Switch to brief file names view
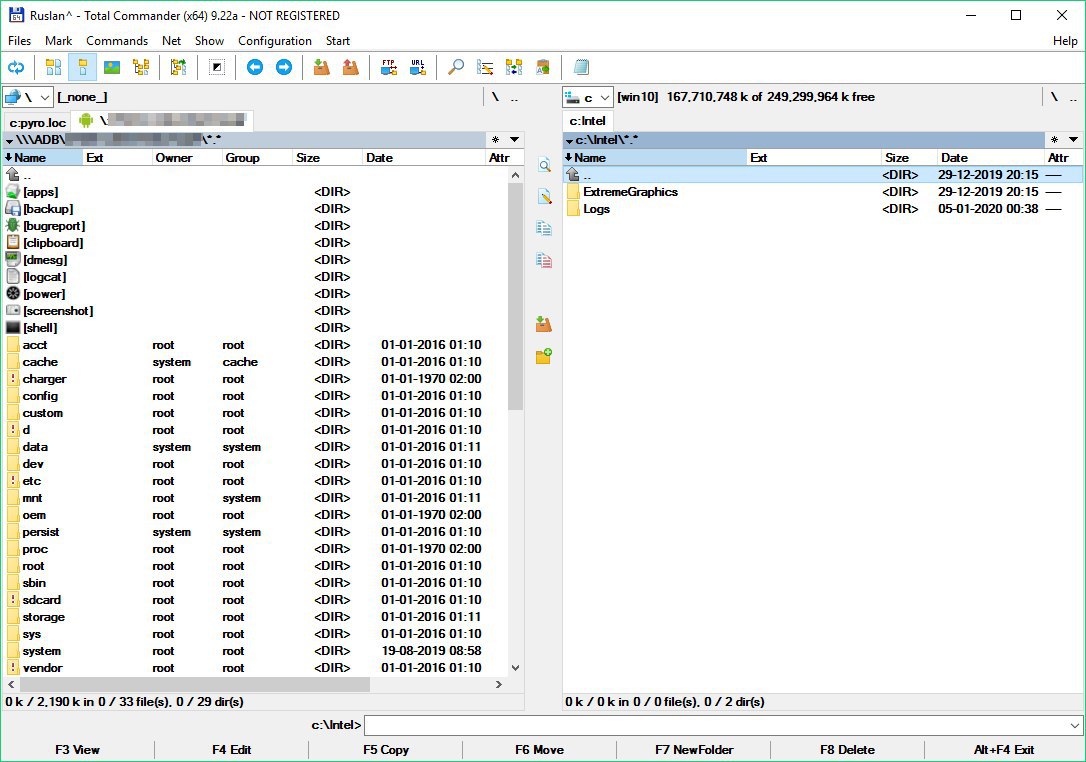The image size is (1086, 762). pos(53,67)
